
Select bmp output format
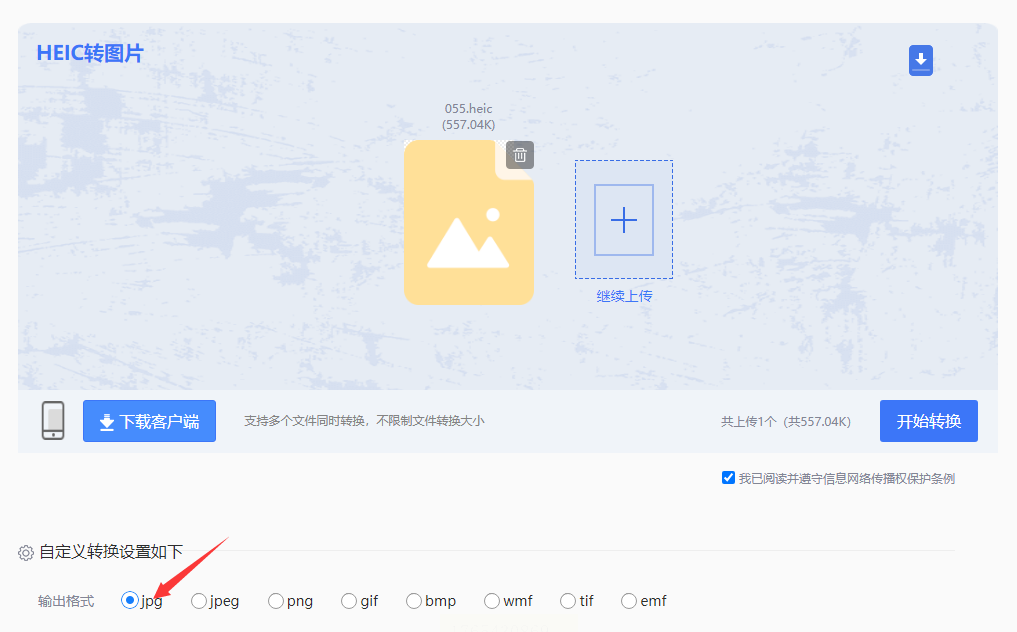point(414,601)
